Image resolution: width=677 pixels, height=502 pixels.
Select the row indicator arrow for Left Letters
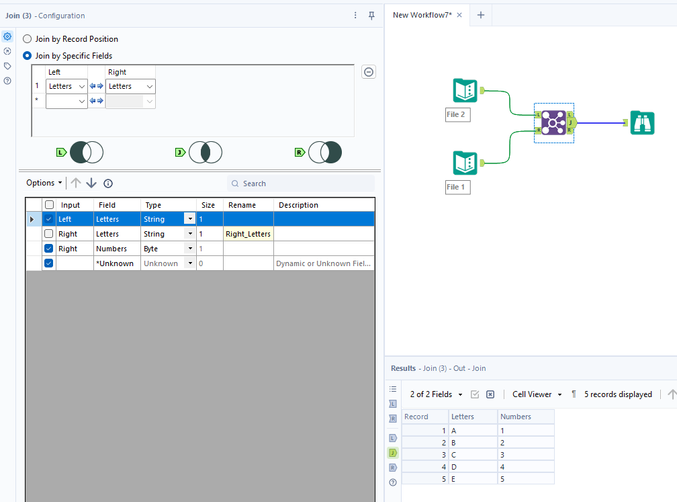(x=32, y=219)
